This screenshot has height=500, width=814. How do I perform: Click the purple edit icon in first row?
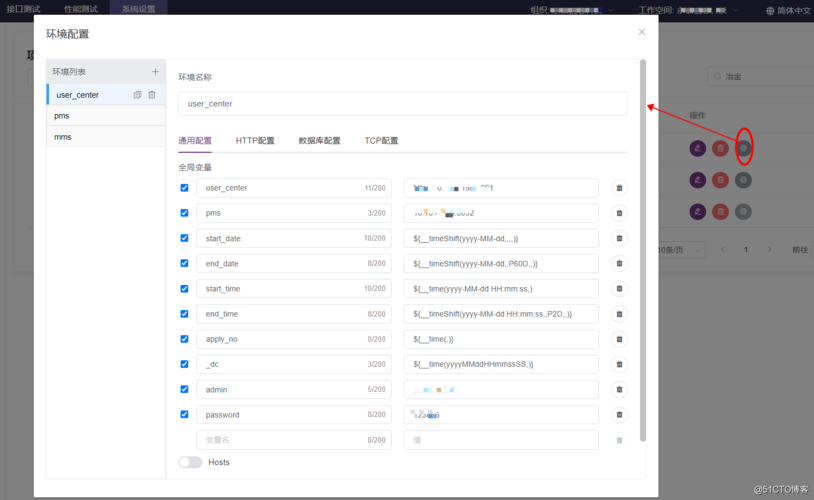tap(697, 148)
